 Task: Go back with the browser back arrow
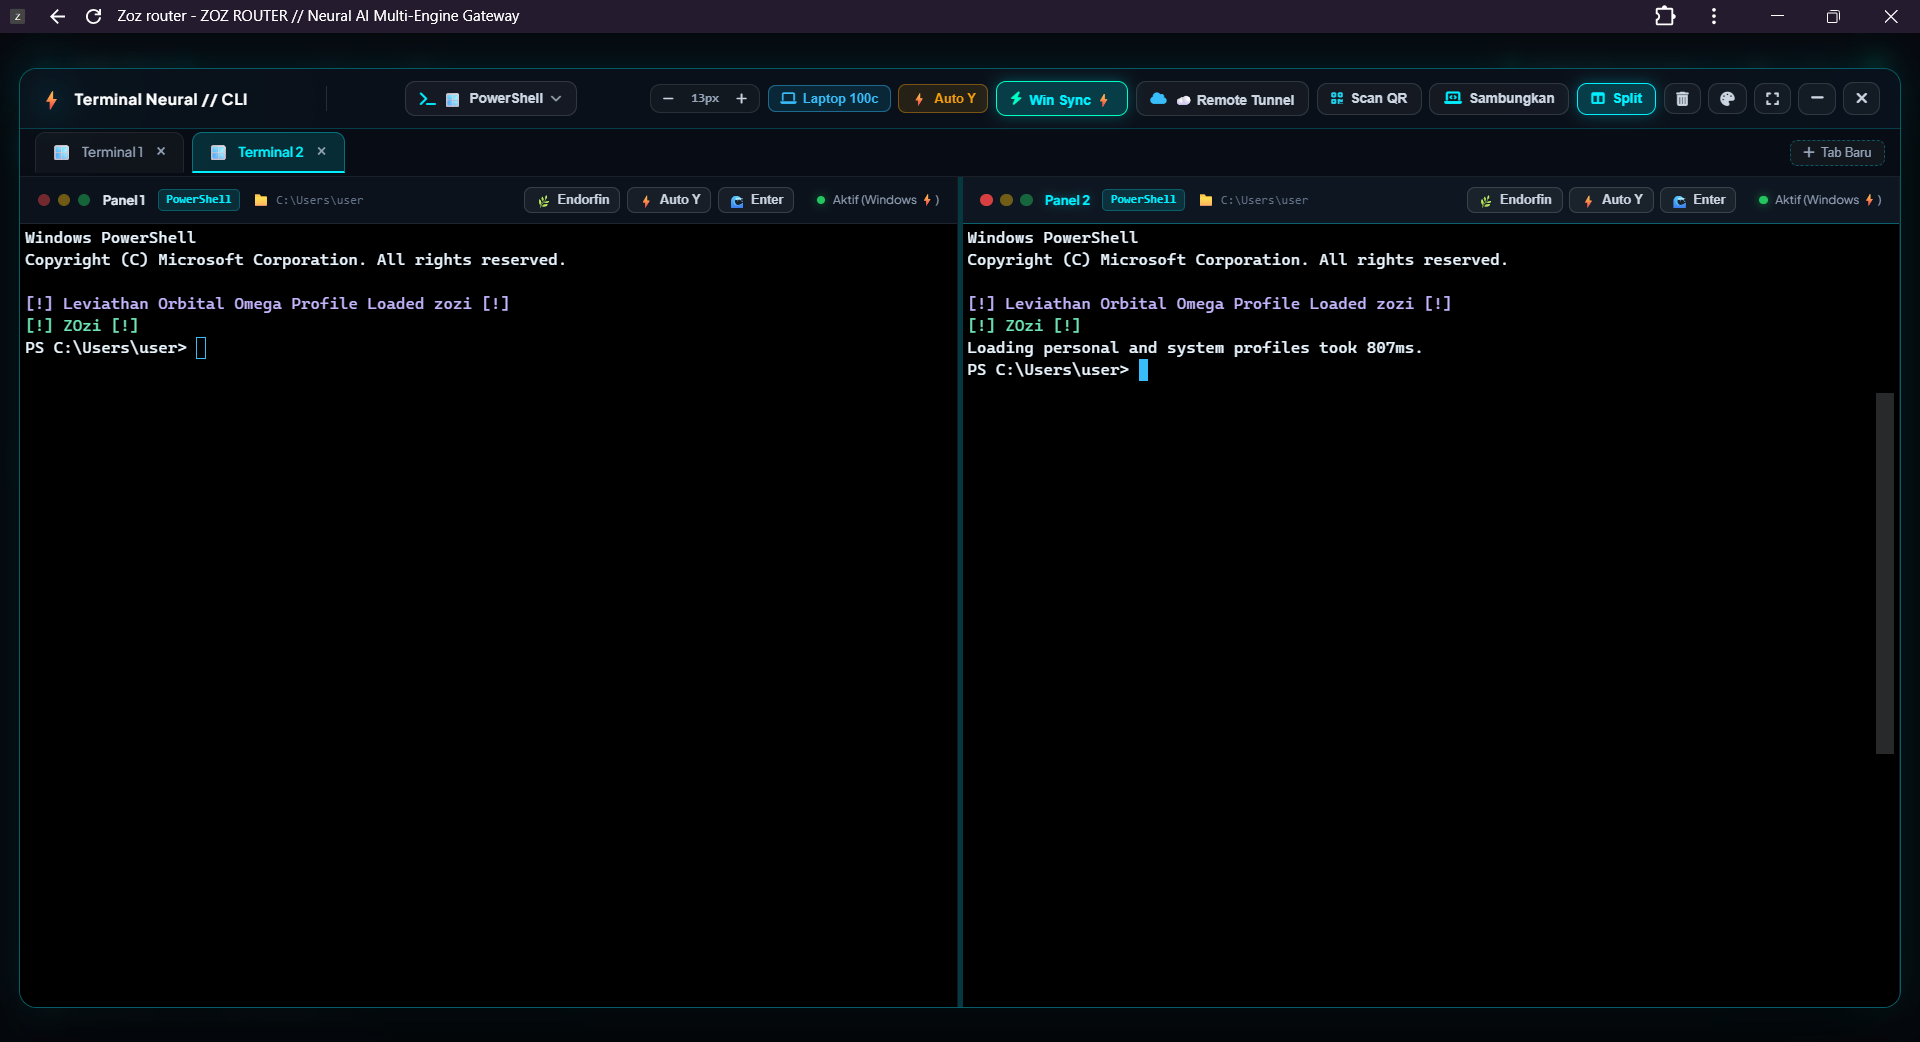pos(57,16)
